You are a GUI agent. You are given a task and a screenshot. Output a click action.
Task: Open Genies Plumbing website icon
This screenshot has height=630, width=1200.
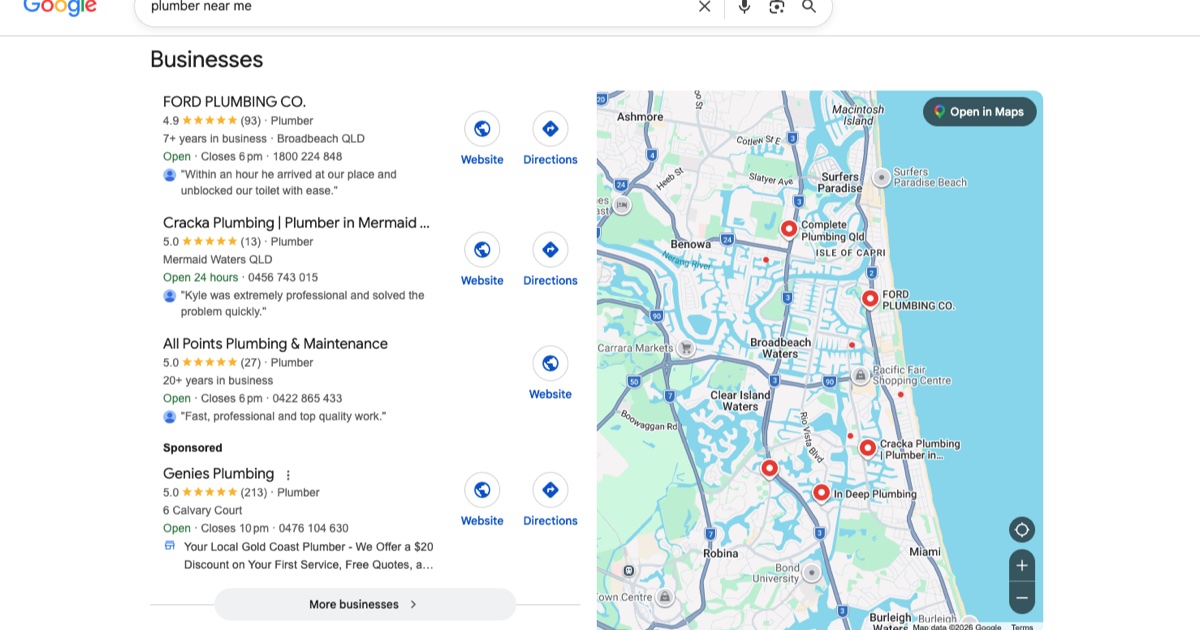tap(482, 490)
